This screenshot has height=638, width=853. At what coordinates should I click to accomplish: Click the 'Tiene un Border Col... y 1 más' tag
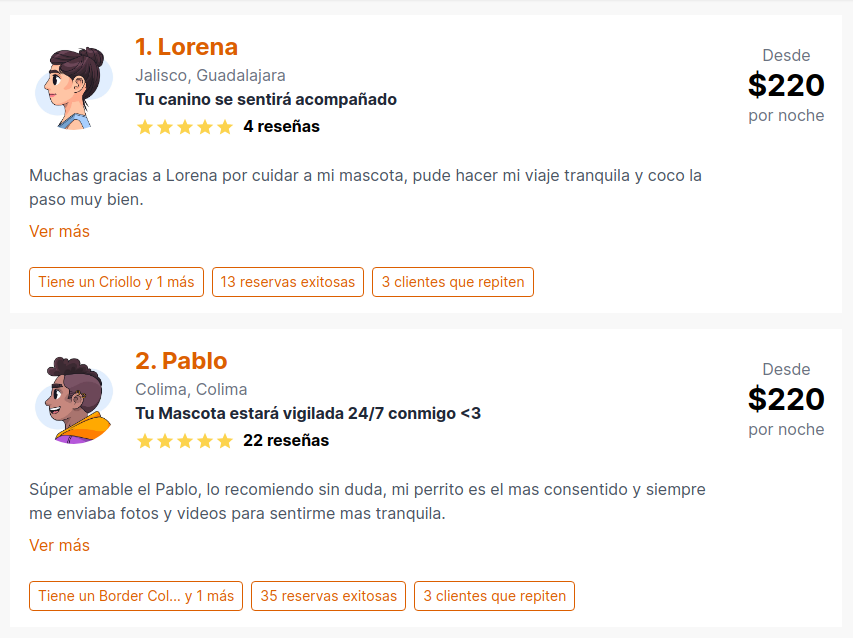tap(136, 596)
